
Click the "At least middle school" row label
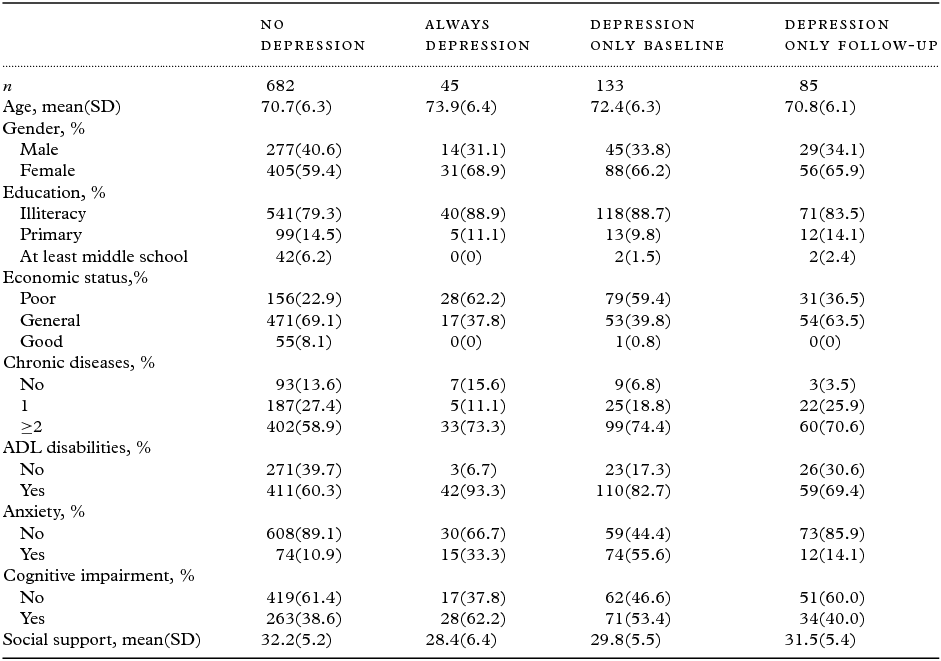coord(104,256)
